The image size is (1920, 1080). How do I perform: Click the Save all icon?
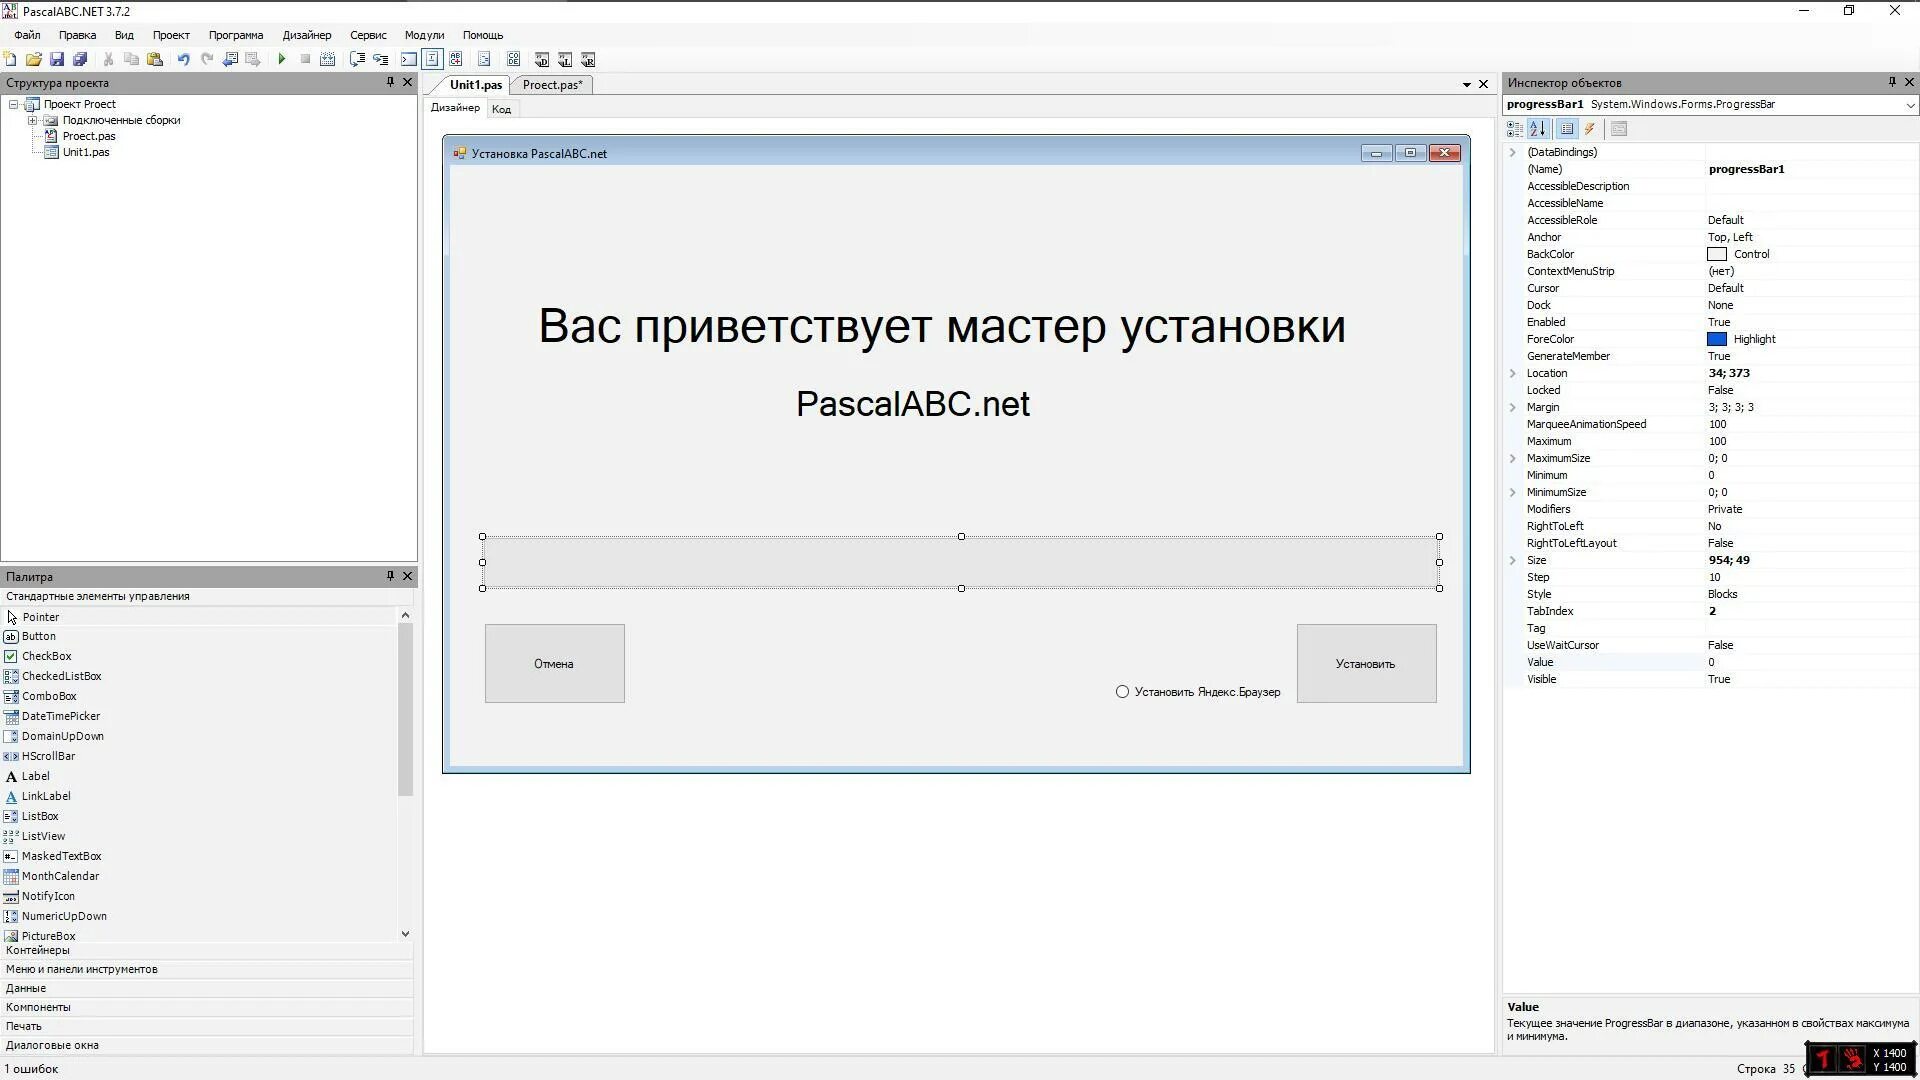point(80,59)
